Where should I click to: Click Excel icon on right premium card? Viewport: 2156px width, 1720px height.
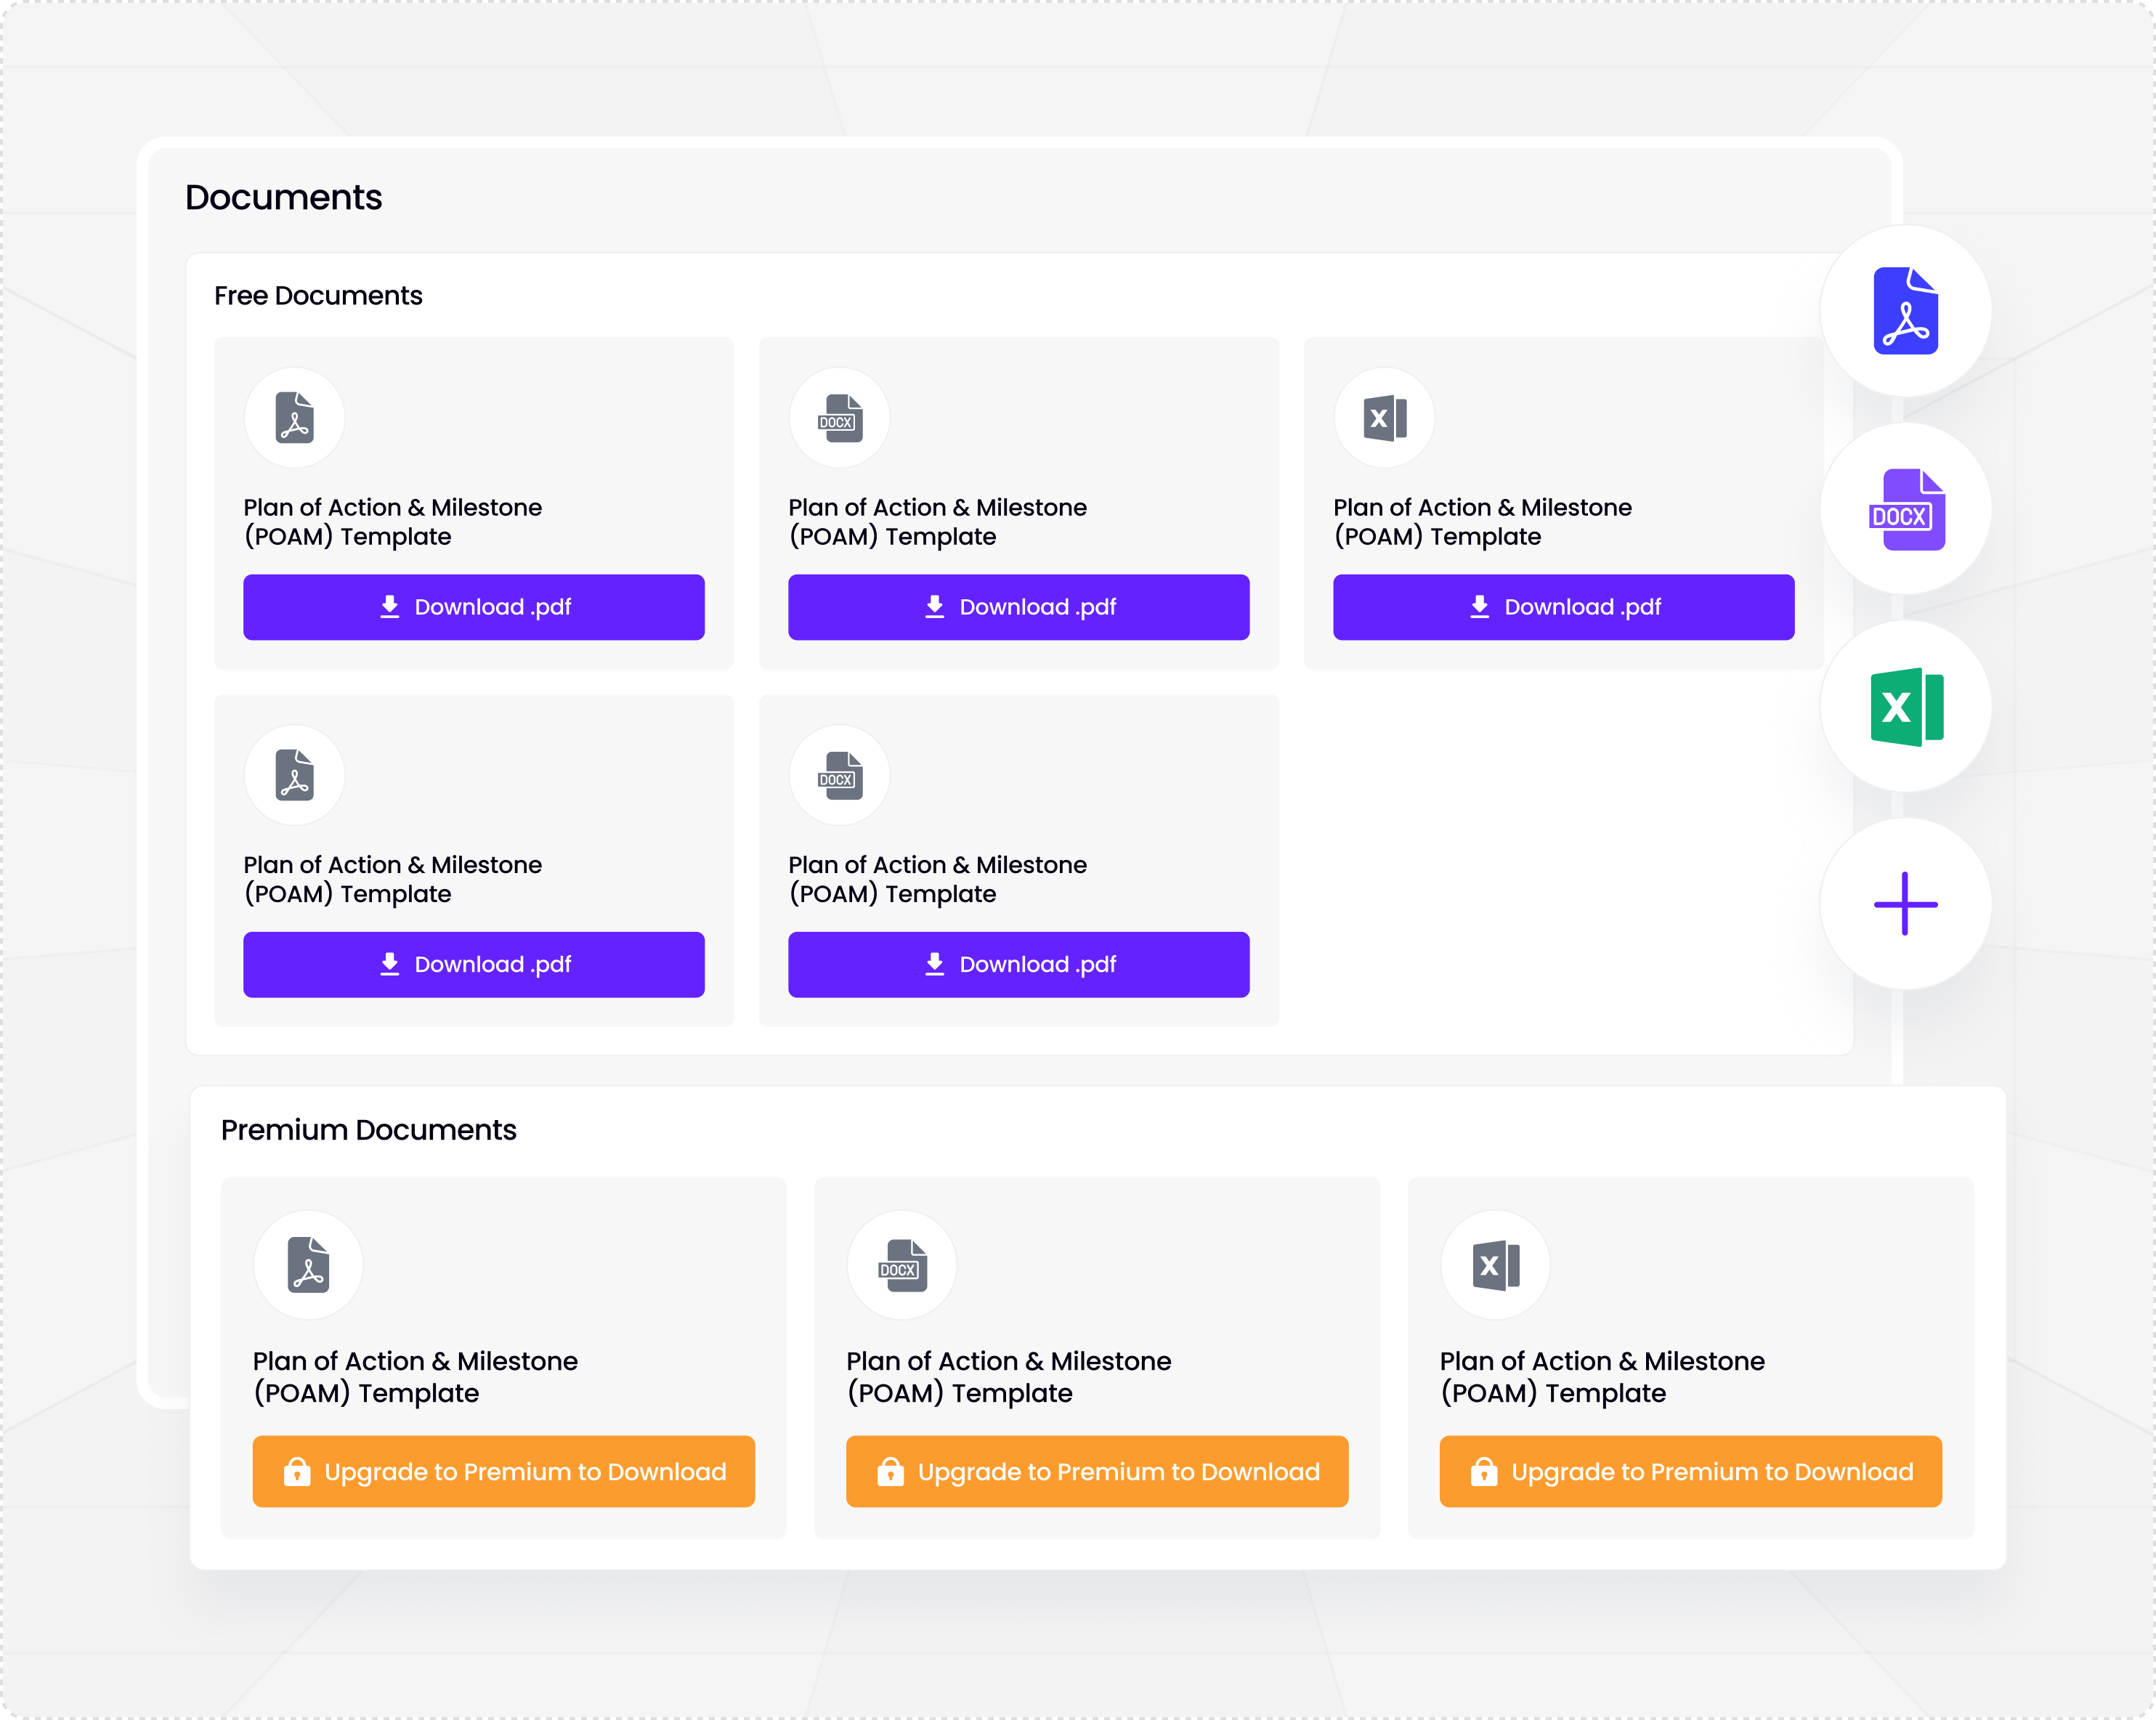(x=1495, y=1265)
